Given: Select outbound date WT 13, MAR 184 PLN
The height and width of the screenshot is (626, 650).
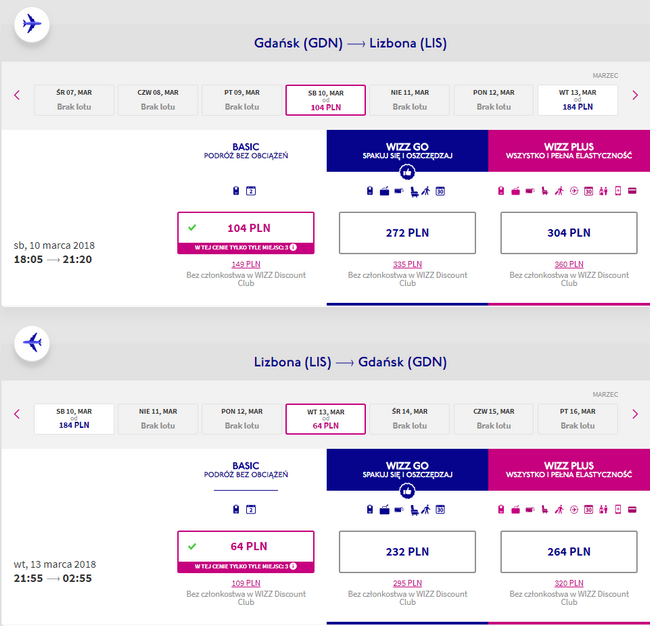Looking at the screenshot, I should pyautogui.click(x=577, y=100).
